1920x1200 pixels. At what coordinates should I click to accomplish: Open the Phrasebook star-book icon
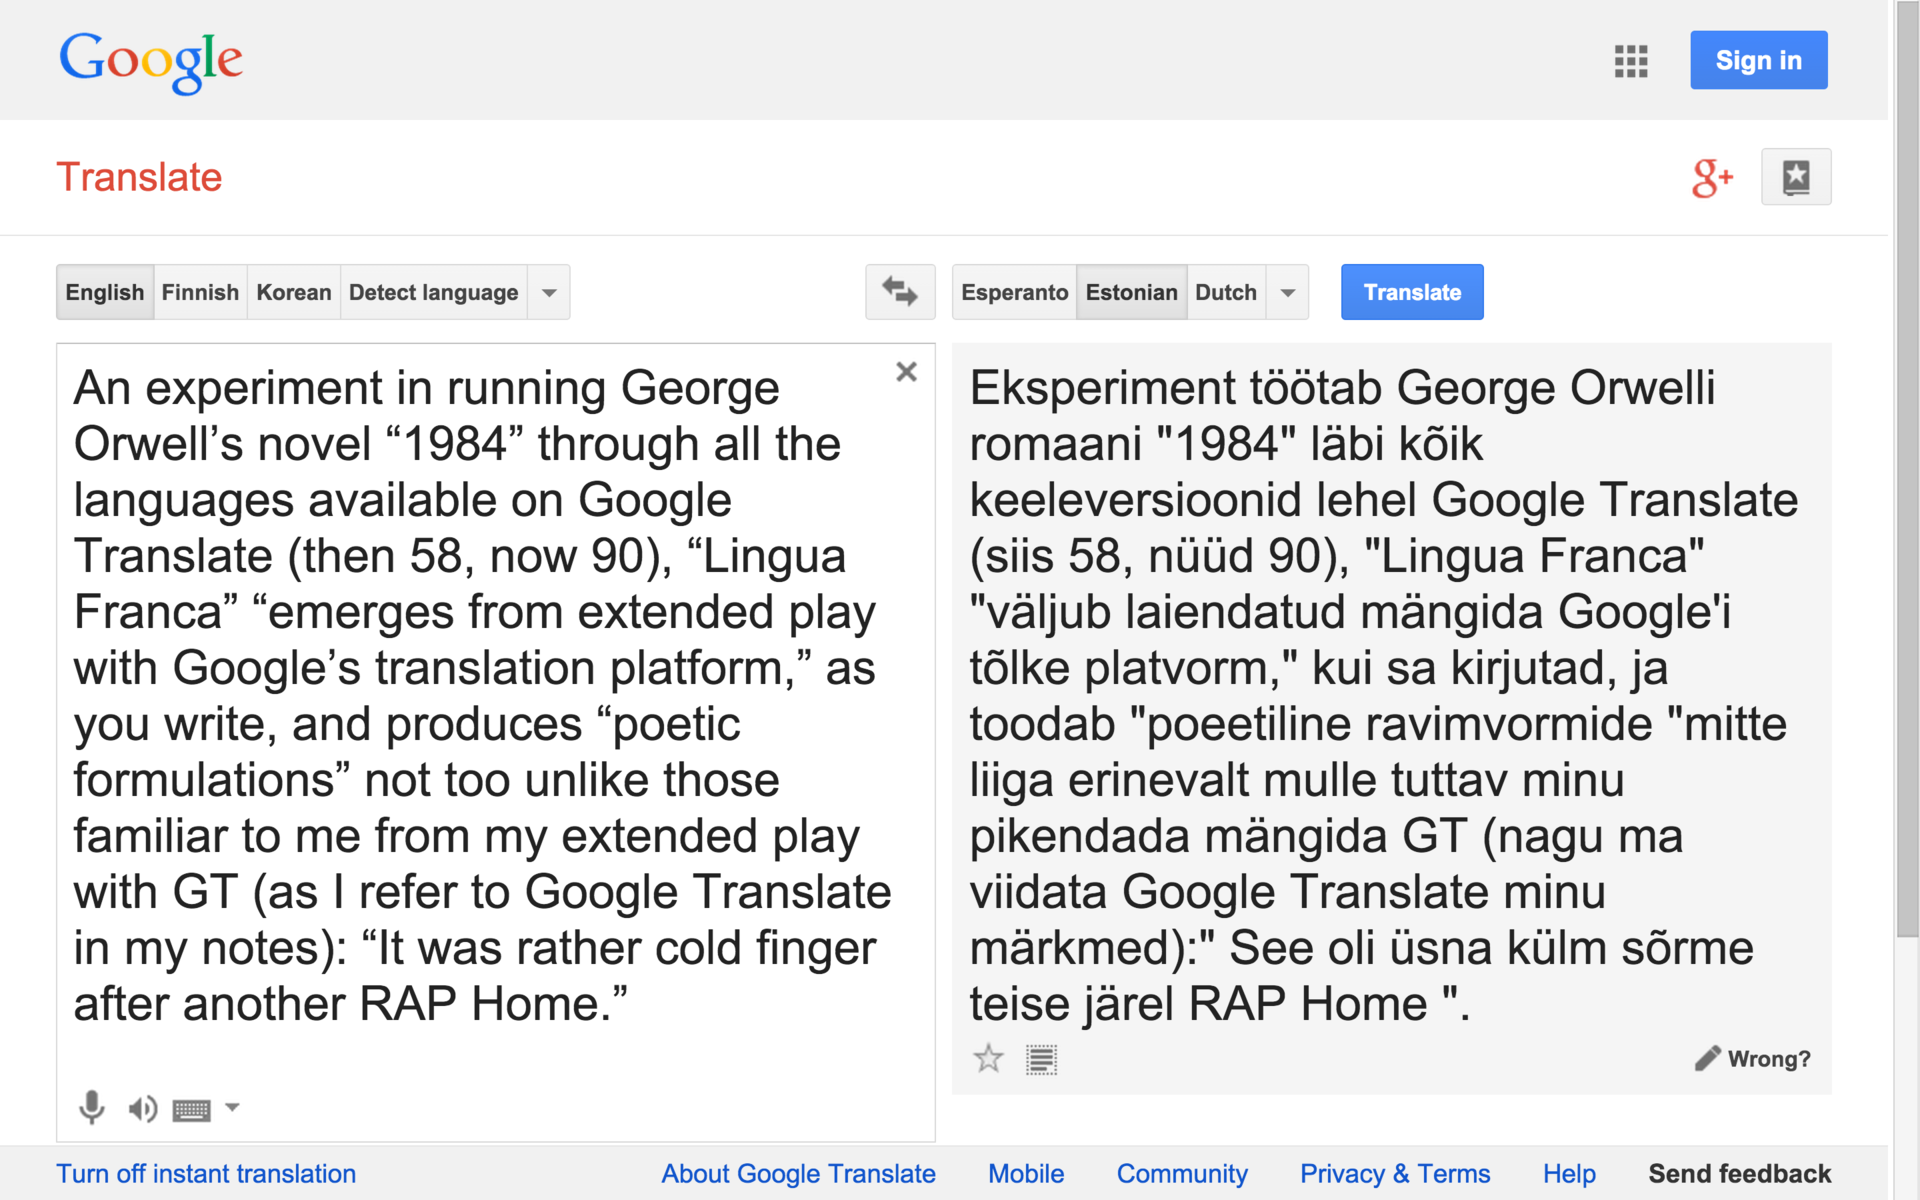(1795, 177)
